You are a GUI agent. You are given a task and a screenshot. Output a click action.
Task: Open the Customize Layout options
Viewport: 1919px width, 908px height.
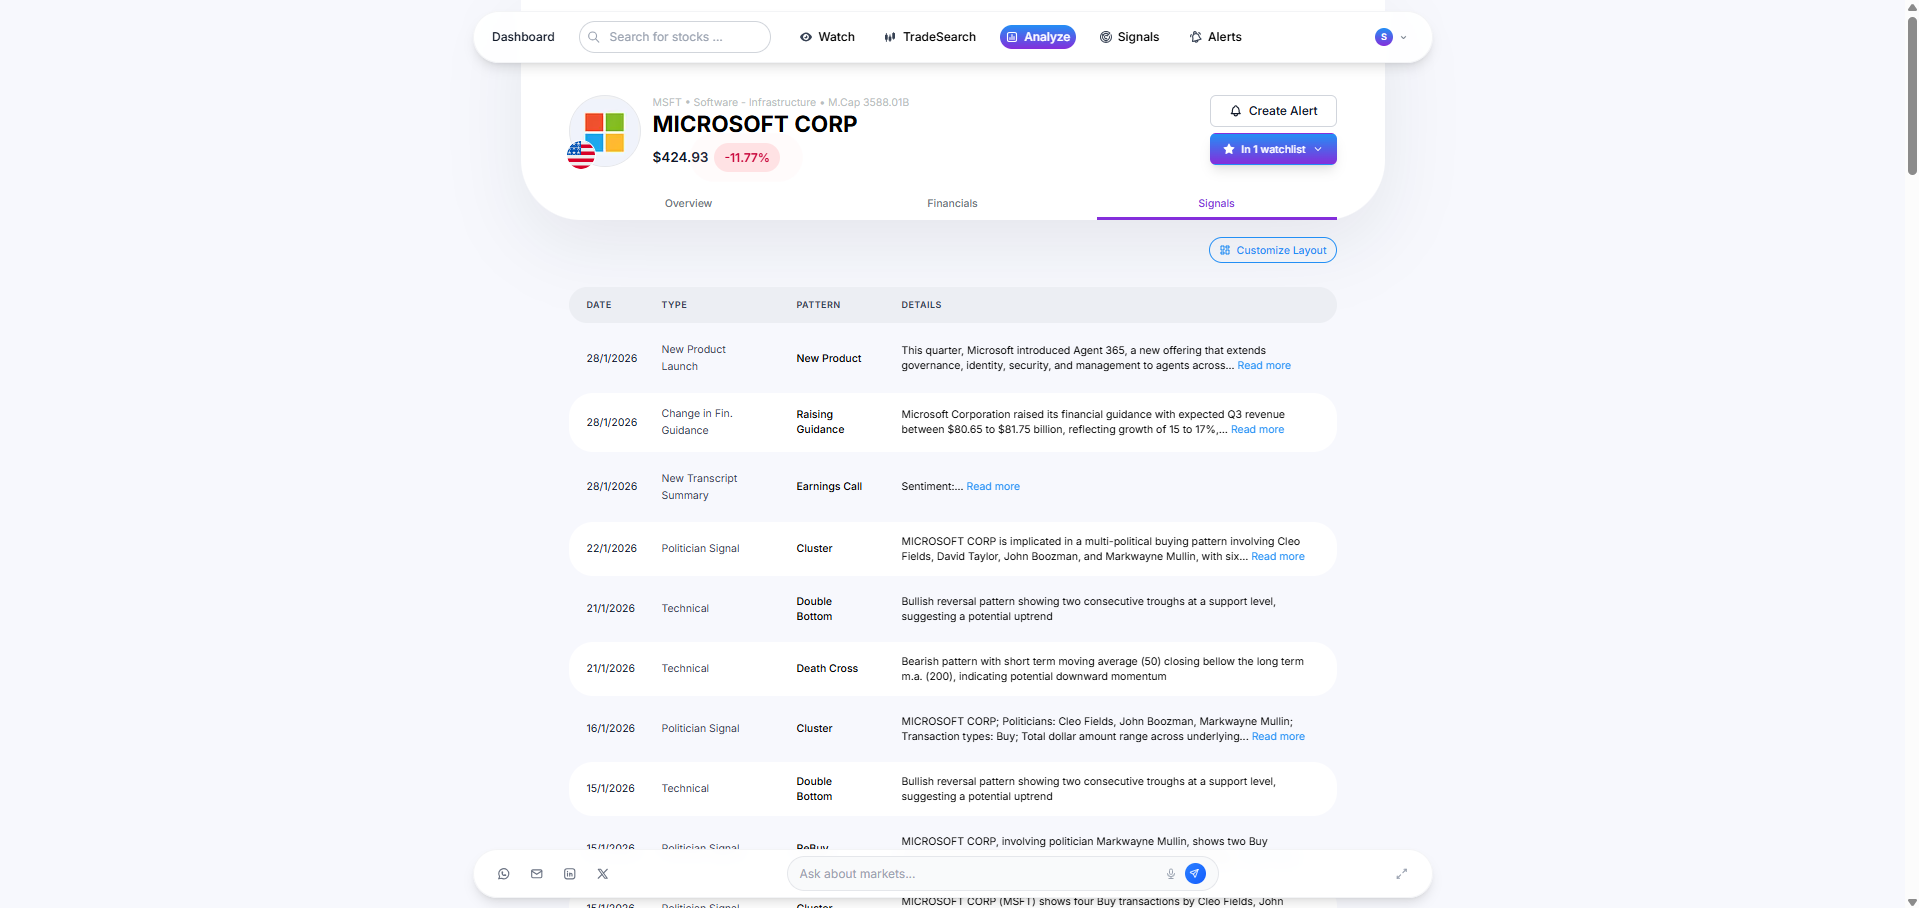point(1272,250)
